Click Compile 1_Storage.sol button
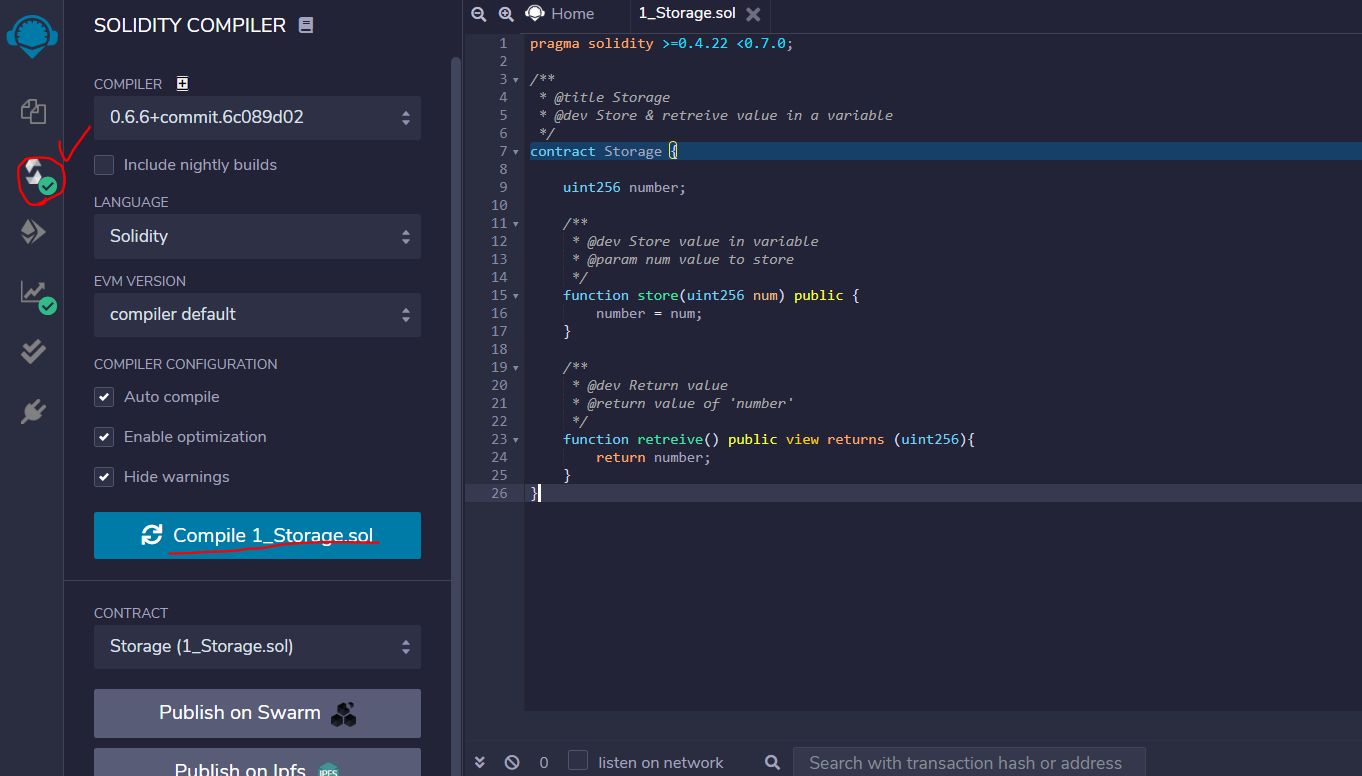The height and width of the screenshot is (776, 1362). point(257,535)
